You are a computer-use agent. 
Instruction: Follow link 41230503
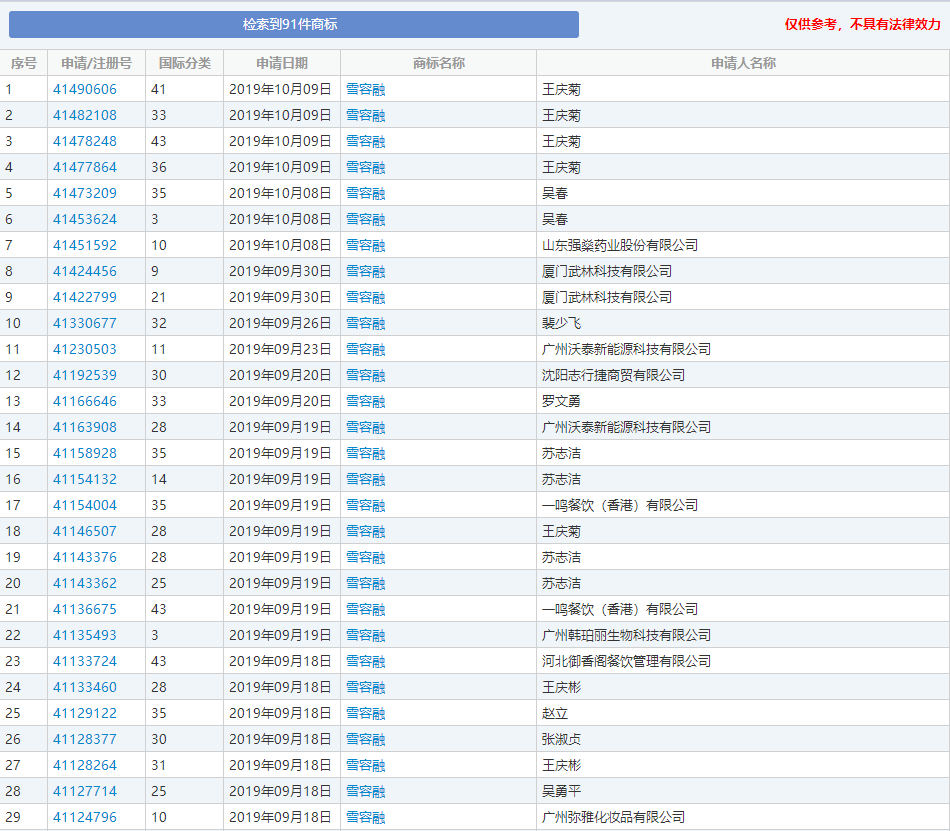(x=85, y=349)
